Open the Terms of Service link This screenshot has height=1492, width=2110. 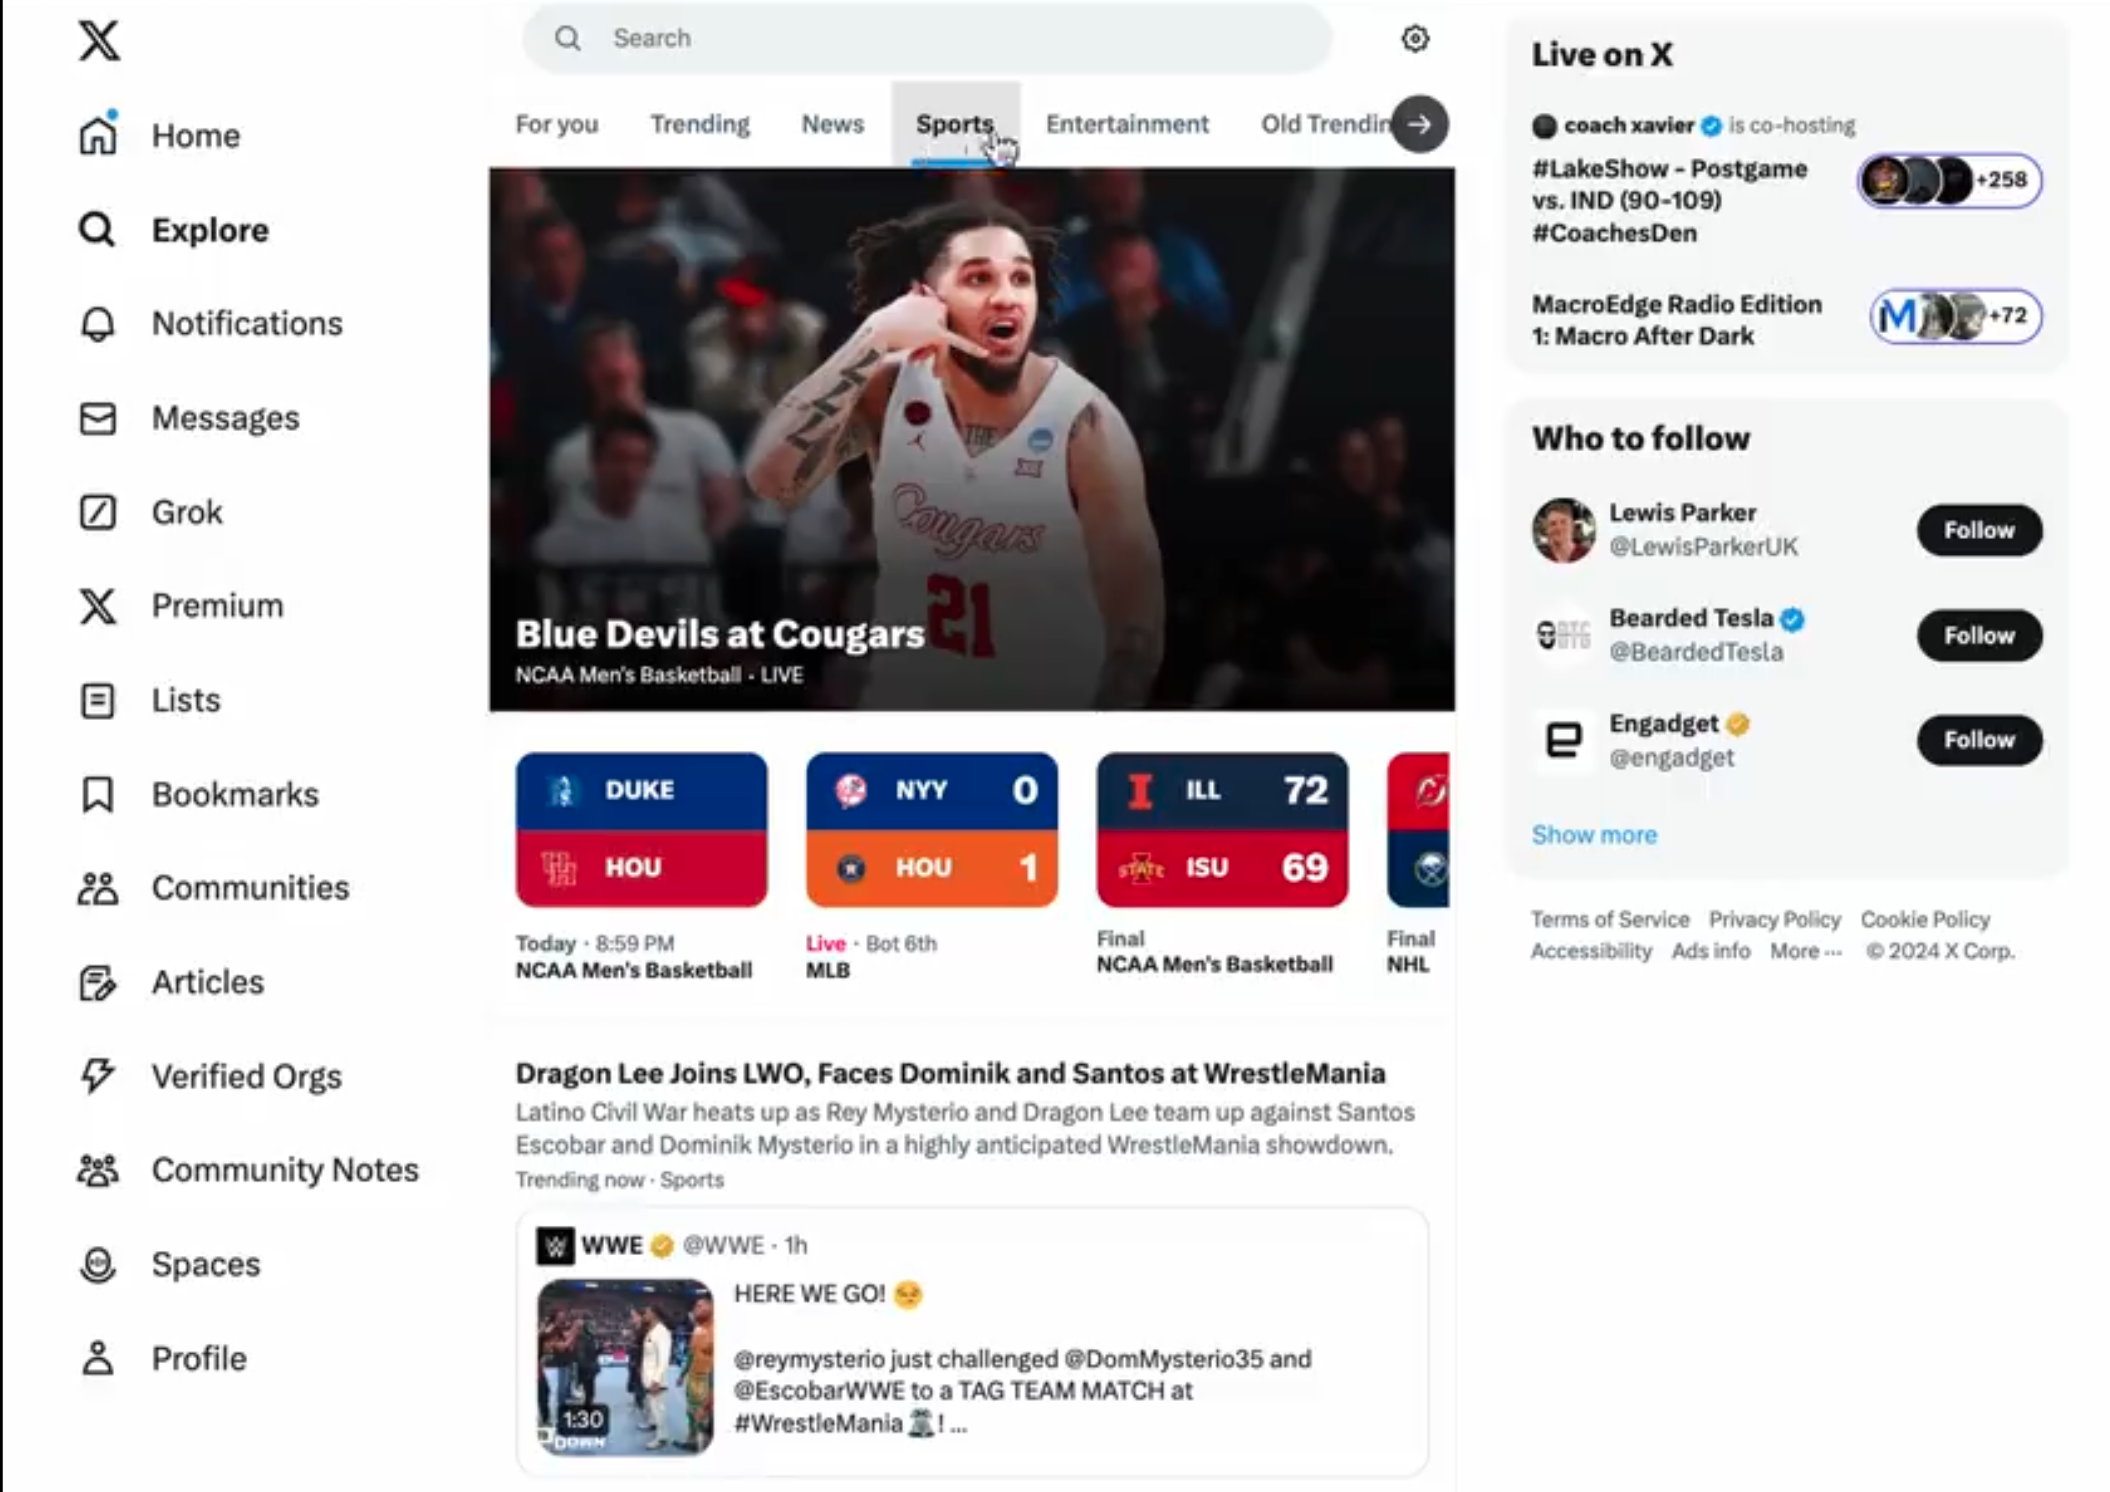[x=1610, y=919]
